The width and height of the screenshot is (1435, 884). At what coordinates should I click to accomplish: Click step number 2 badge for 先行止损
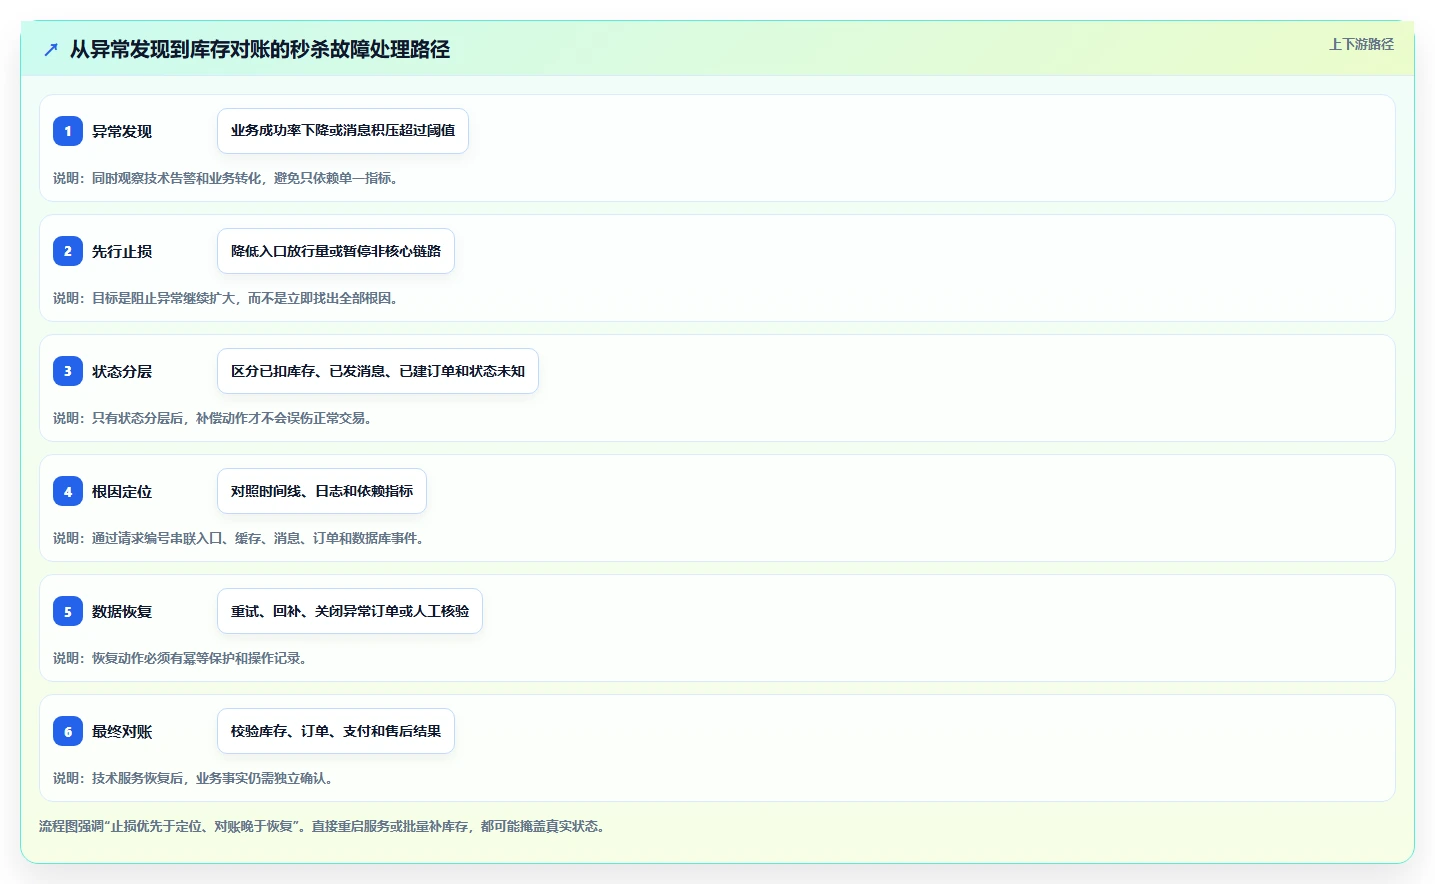68,251
